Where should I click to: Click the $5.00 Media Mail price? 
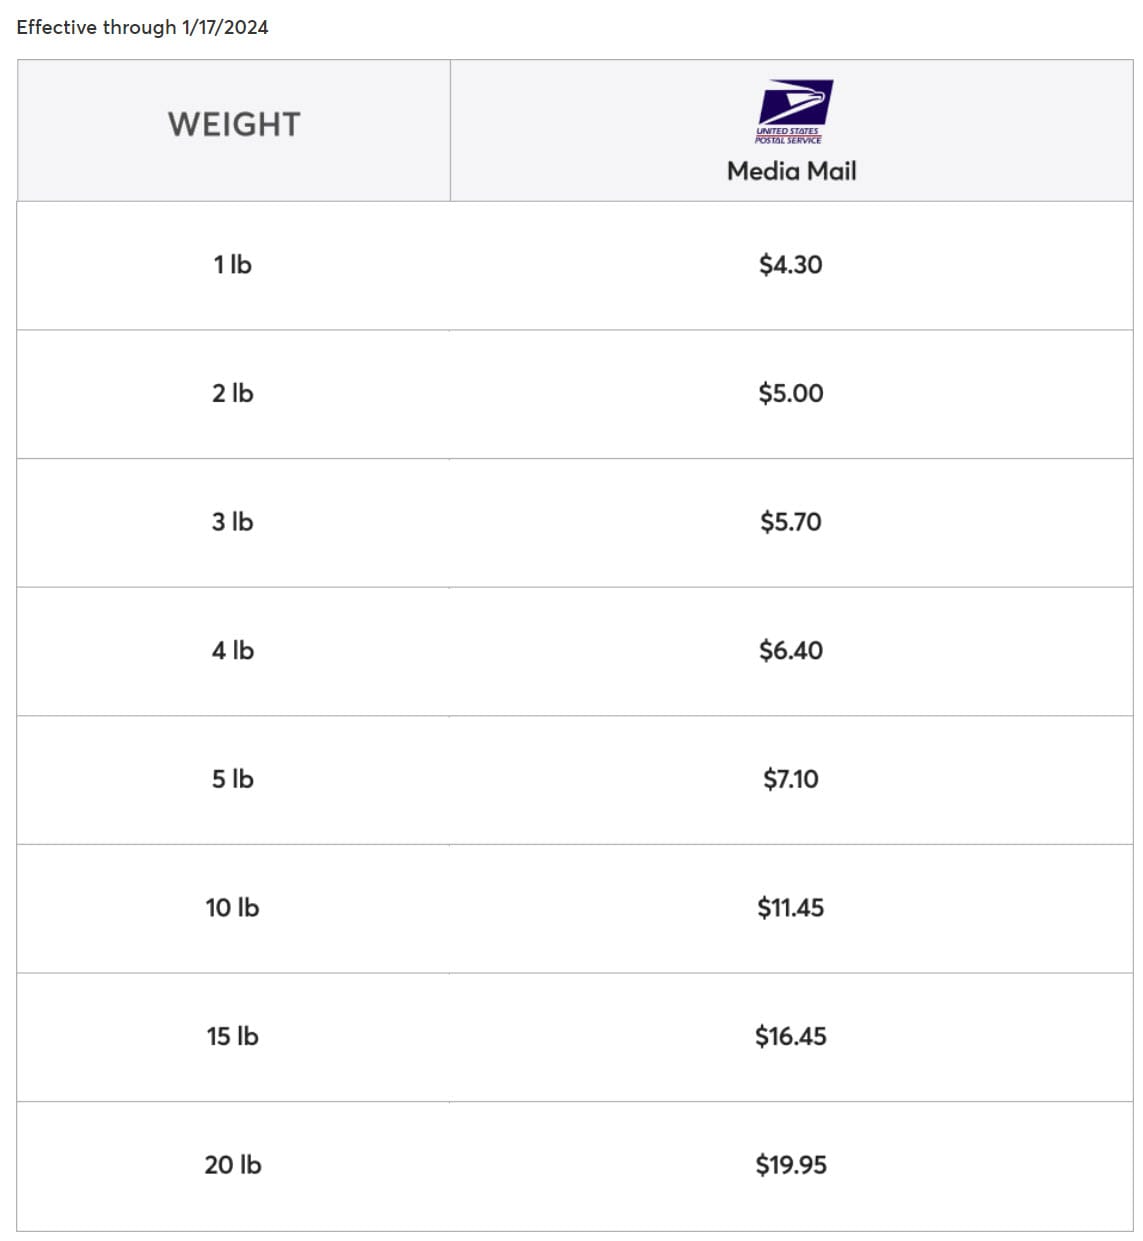790,393
